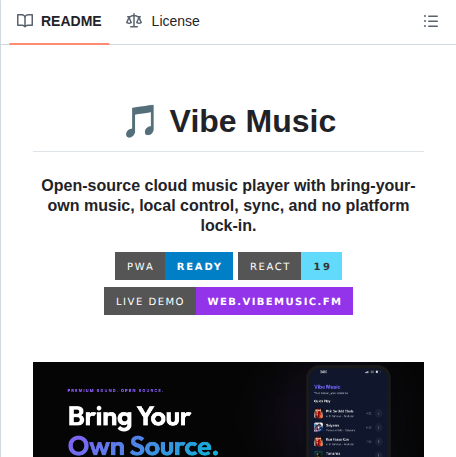Click the Open-source cloud music player description

[x=228, y=205]
